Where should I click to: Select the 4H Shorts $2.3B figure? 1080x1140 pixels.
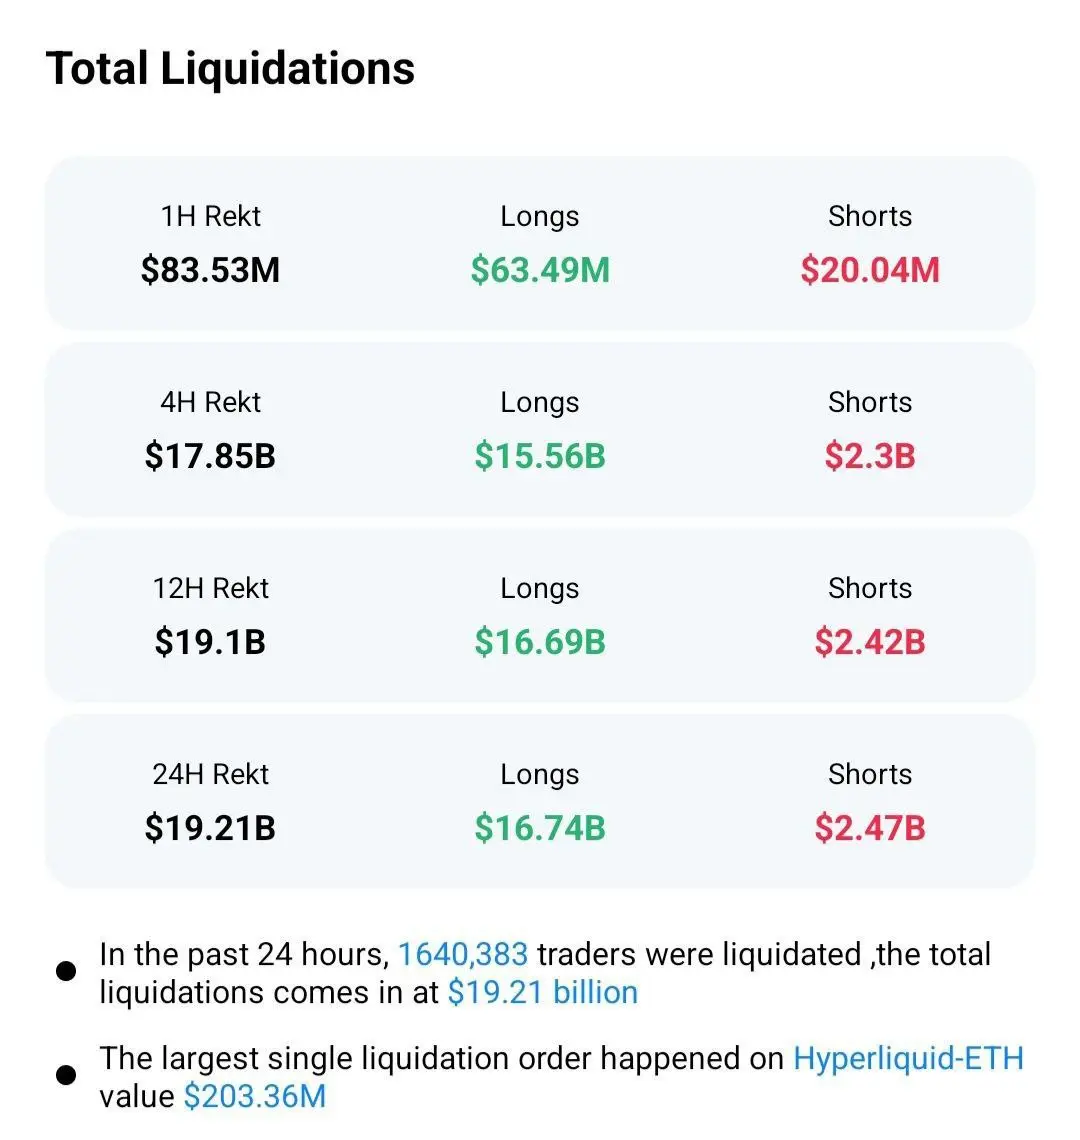870,456
